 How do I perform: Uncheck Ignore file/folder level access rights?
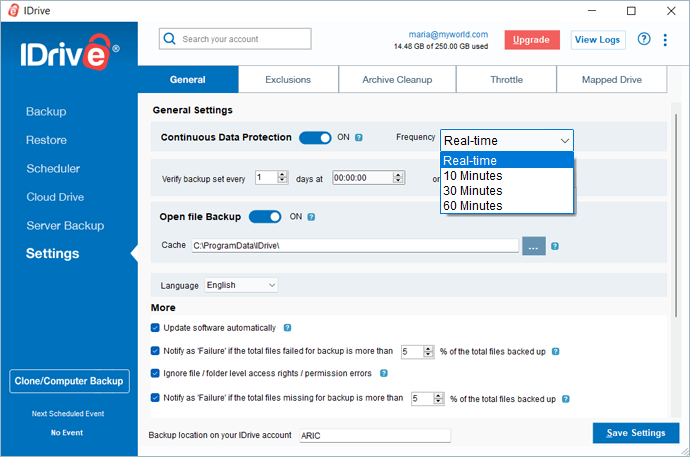pyautogui.click(x=155, y=373)
